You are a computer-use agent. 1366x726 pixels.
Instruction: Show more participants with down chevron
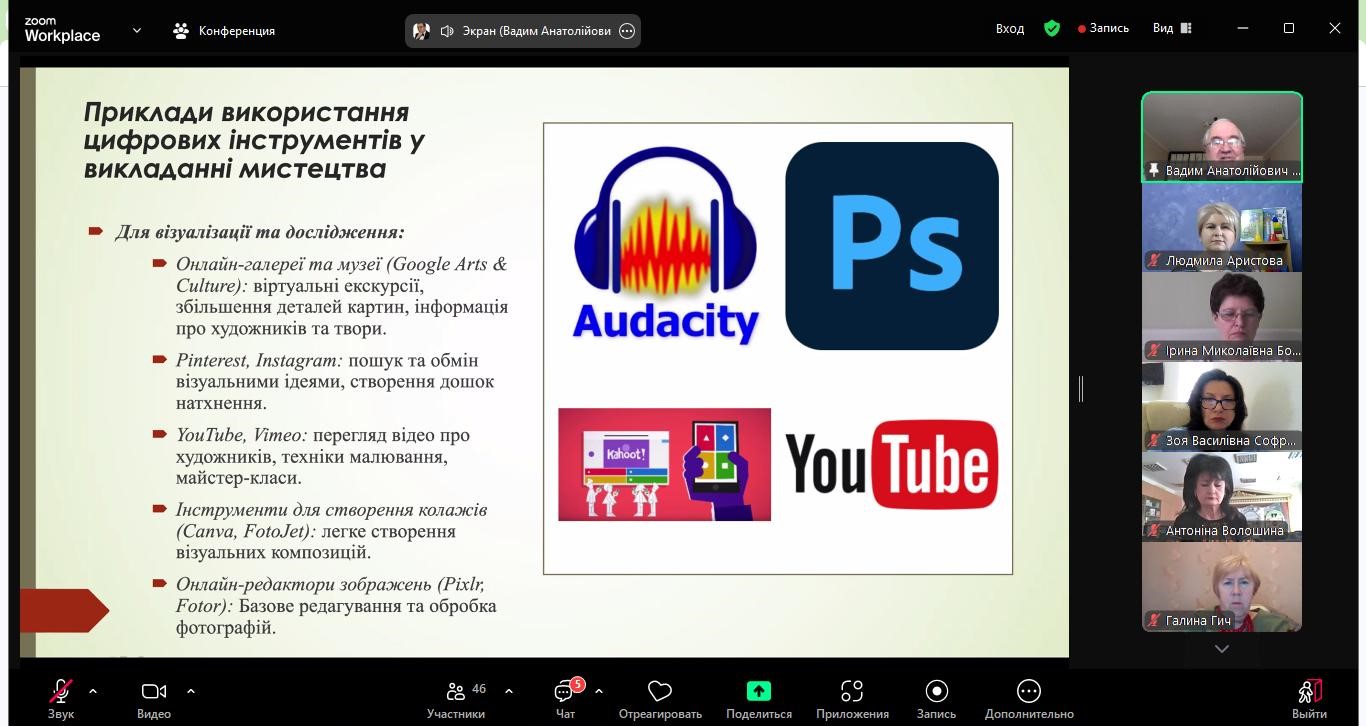coord(1222,649)
